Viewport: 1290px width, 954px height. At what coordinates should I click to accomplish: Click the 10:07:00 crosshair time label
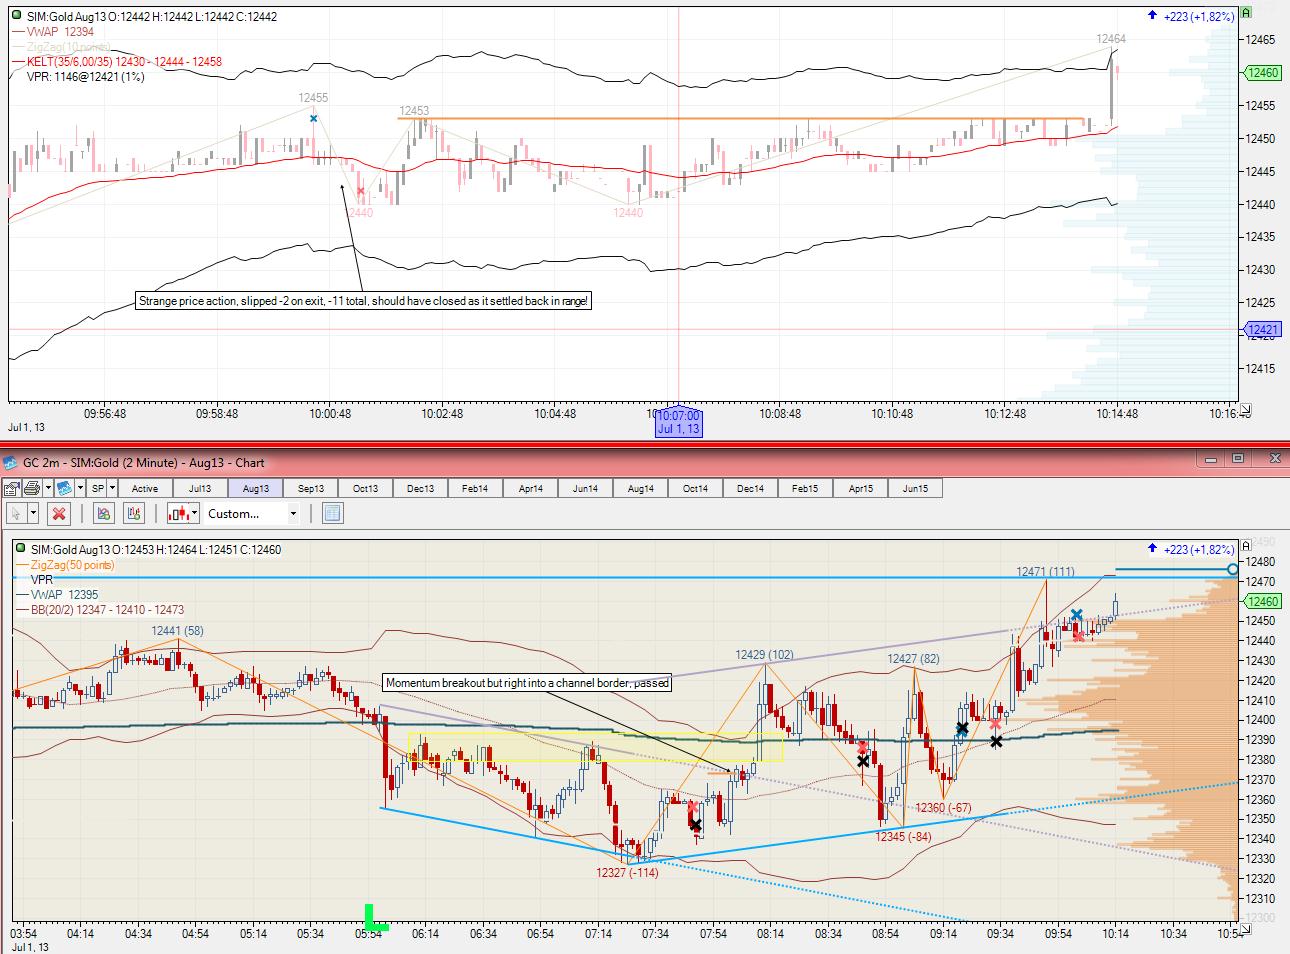(679, 422)
